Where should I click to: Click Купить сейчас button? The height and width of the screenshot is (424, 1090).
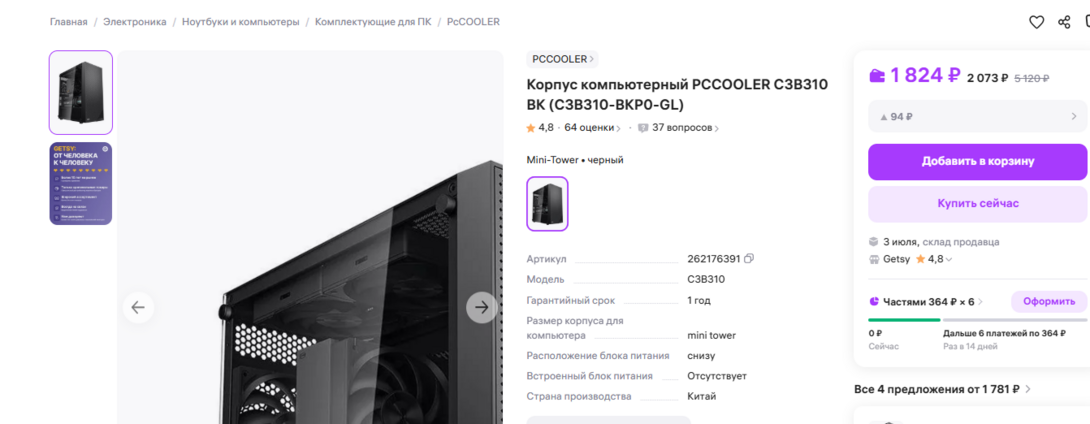coord(977,204)
